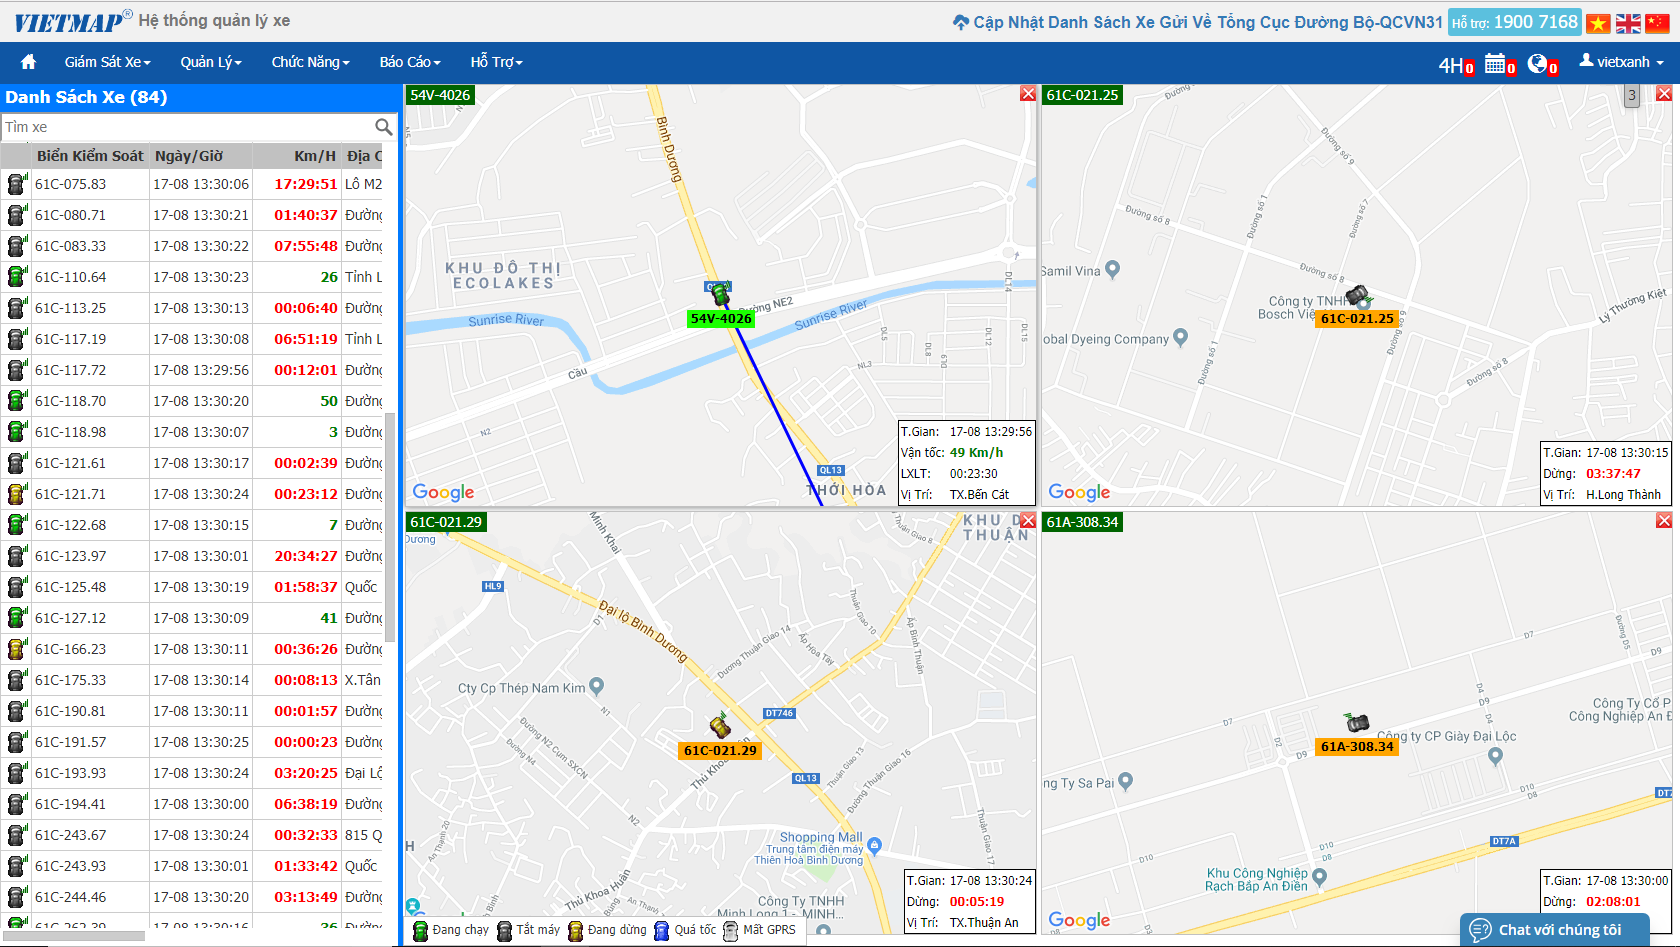Image resolution: width=1680 pixels, height=947 pixels.
Task: Click Shopping Mall place pin
Action: (875, 846)
